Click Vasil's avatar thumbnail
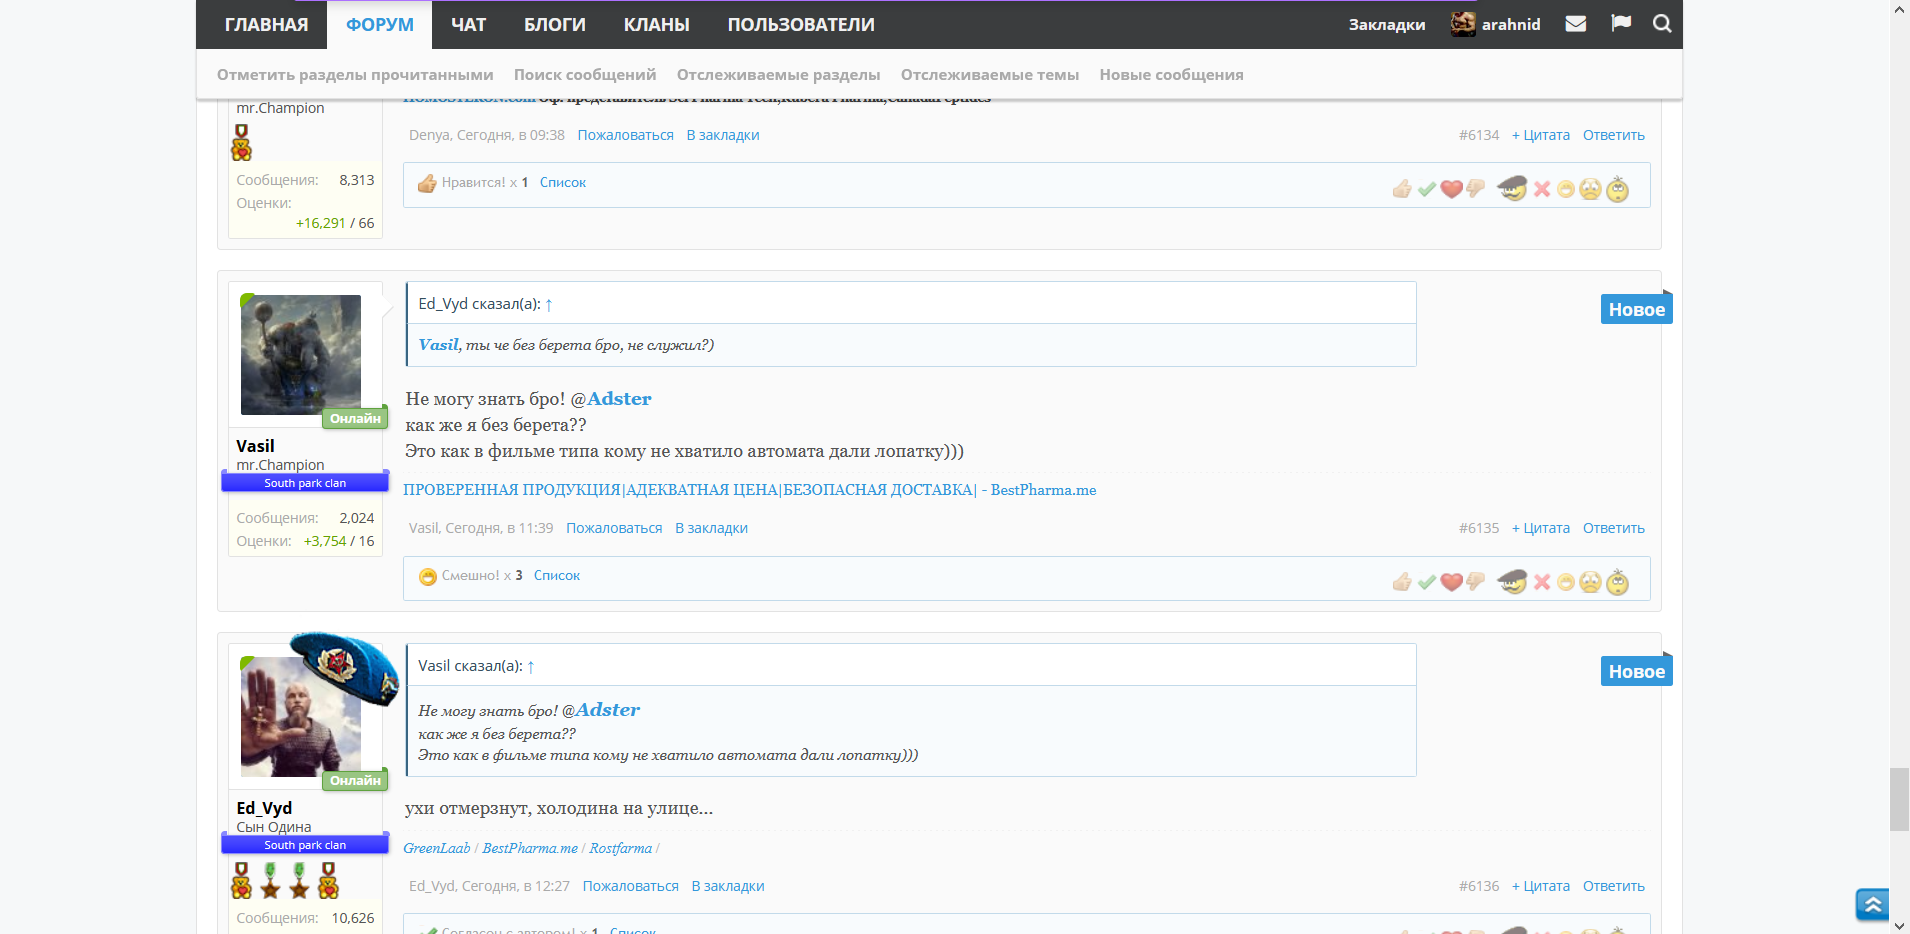1910x934 pixels. [301, 355]
